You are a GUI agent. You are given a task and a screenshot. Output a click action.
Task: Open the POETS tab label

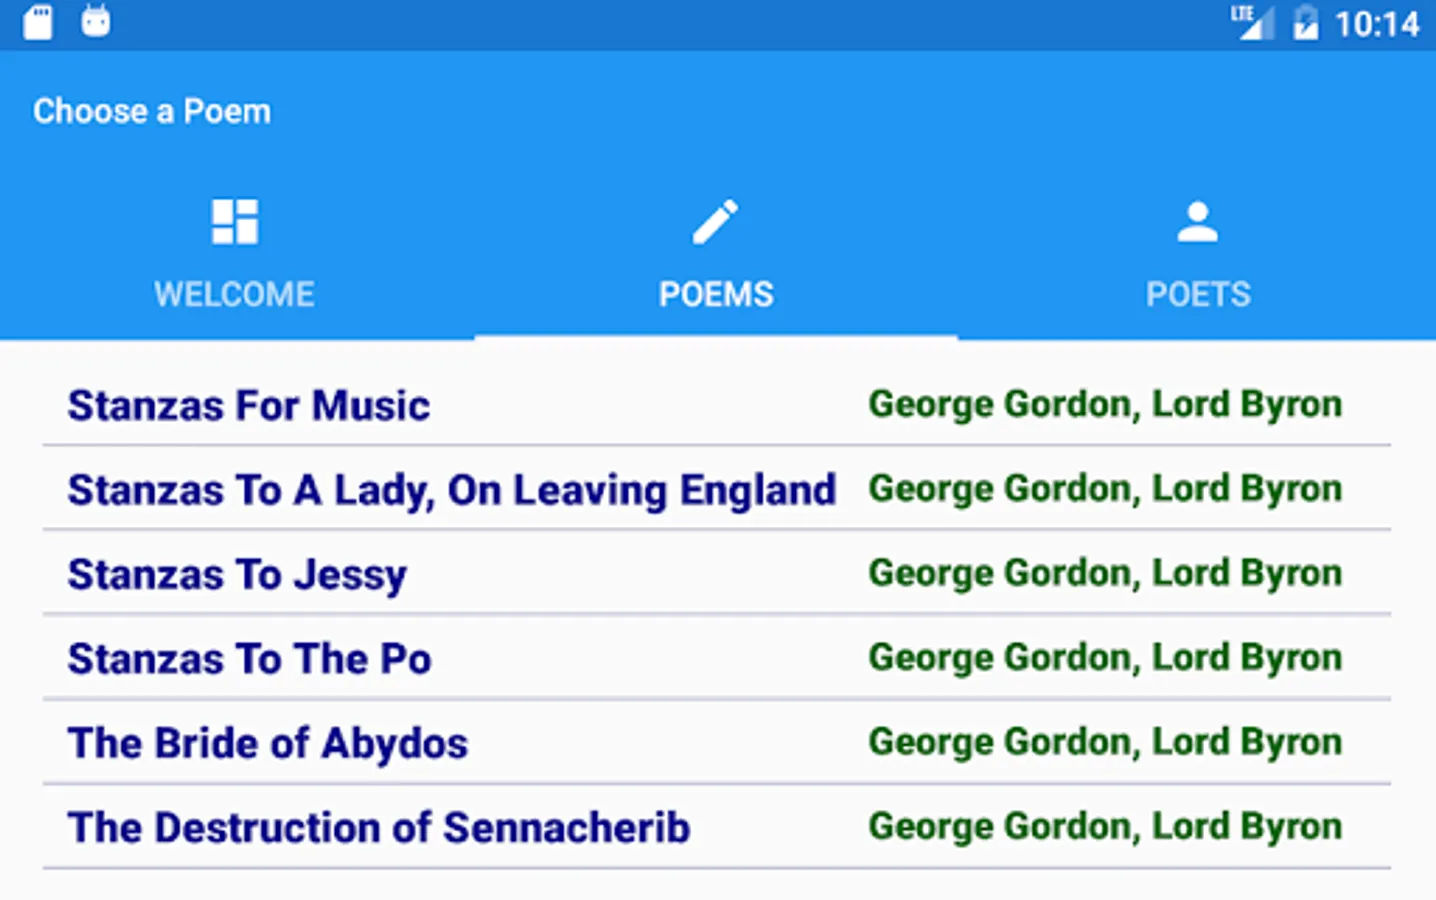click(1198, 294)
